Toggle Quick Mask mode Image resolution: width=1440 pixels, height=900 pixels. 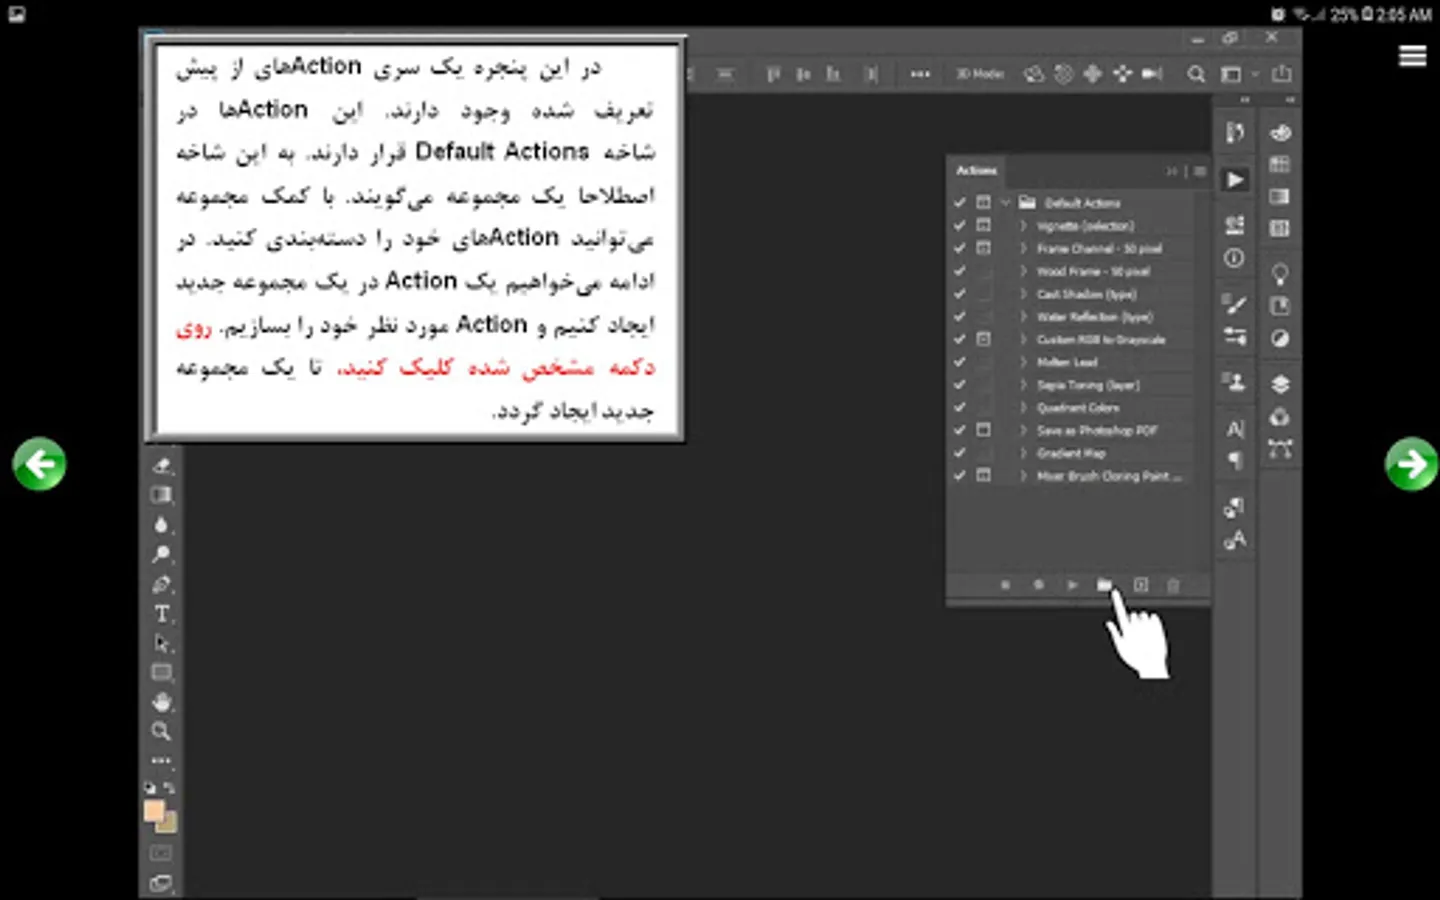click(161, 853)
